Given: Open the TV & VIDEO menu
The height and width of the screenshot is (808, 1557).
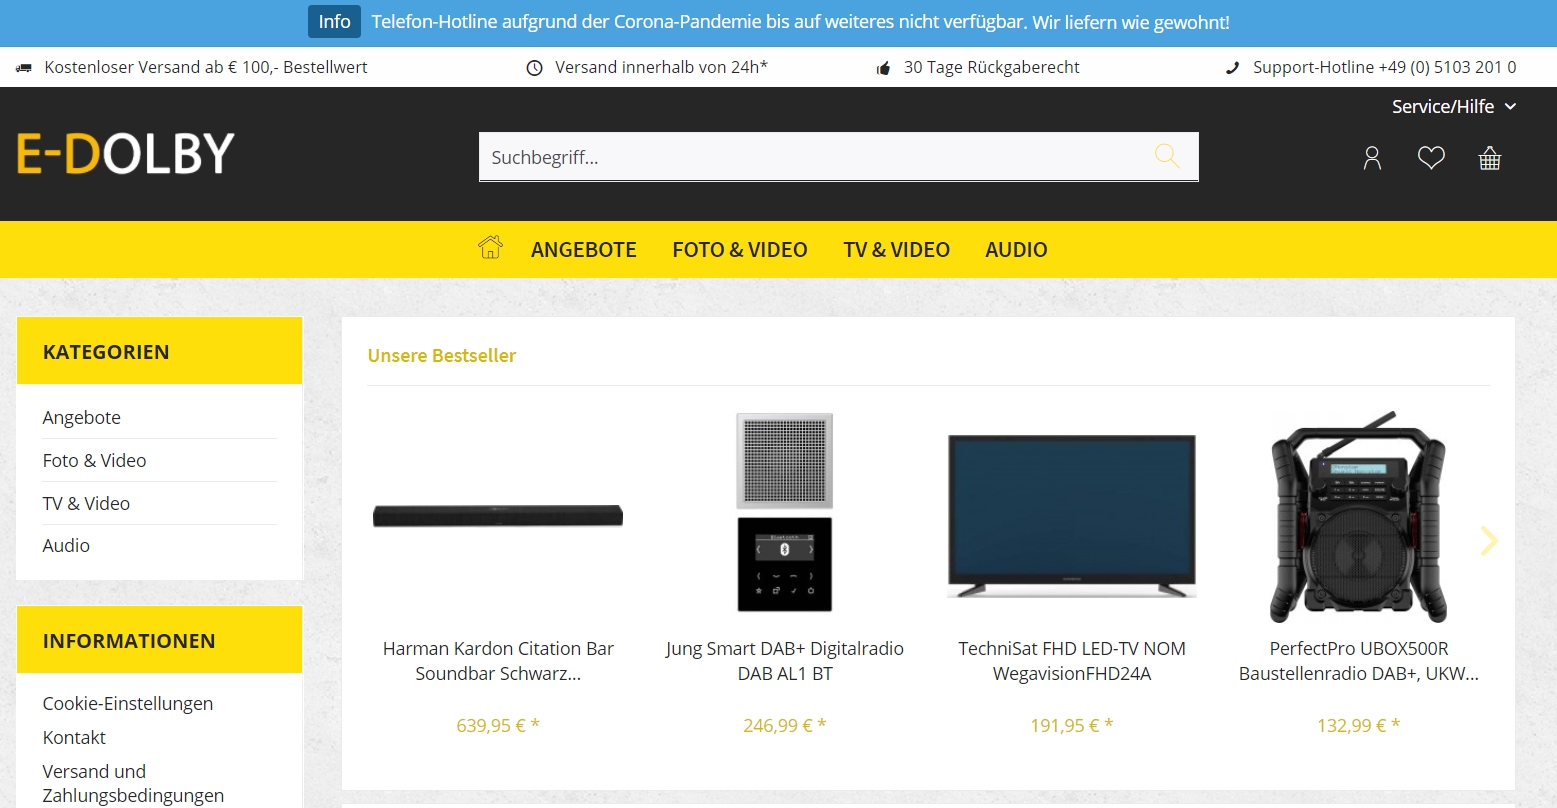Looking at the screenshot, I should pyautogui.click(x=897, y=250).
